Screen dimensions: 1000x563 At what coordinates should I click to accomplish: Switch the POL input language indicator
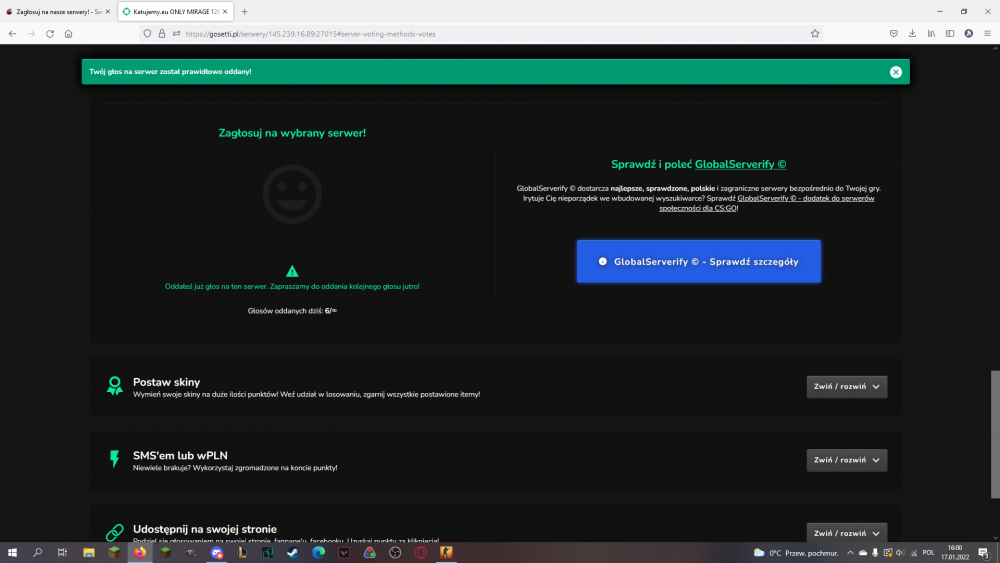tap(929, 553)
